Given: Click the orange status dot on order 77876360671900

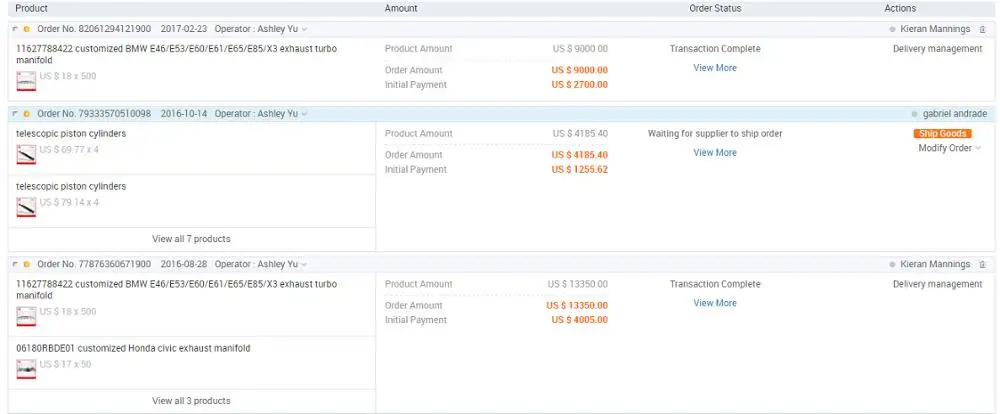Looking at the screenshot, I should tap(26, 264).
